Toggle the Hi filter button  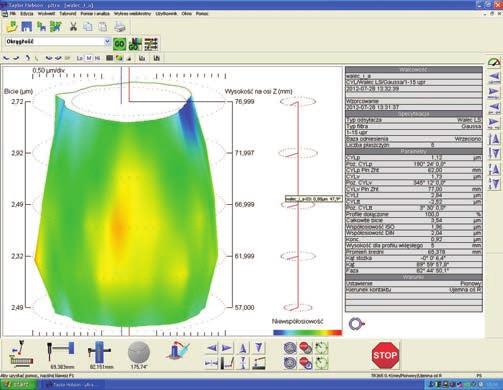(x=97, y=58)
